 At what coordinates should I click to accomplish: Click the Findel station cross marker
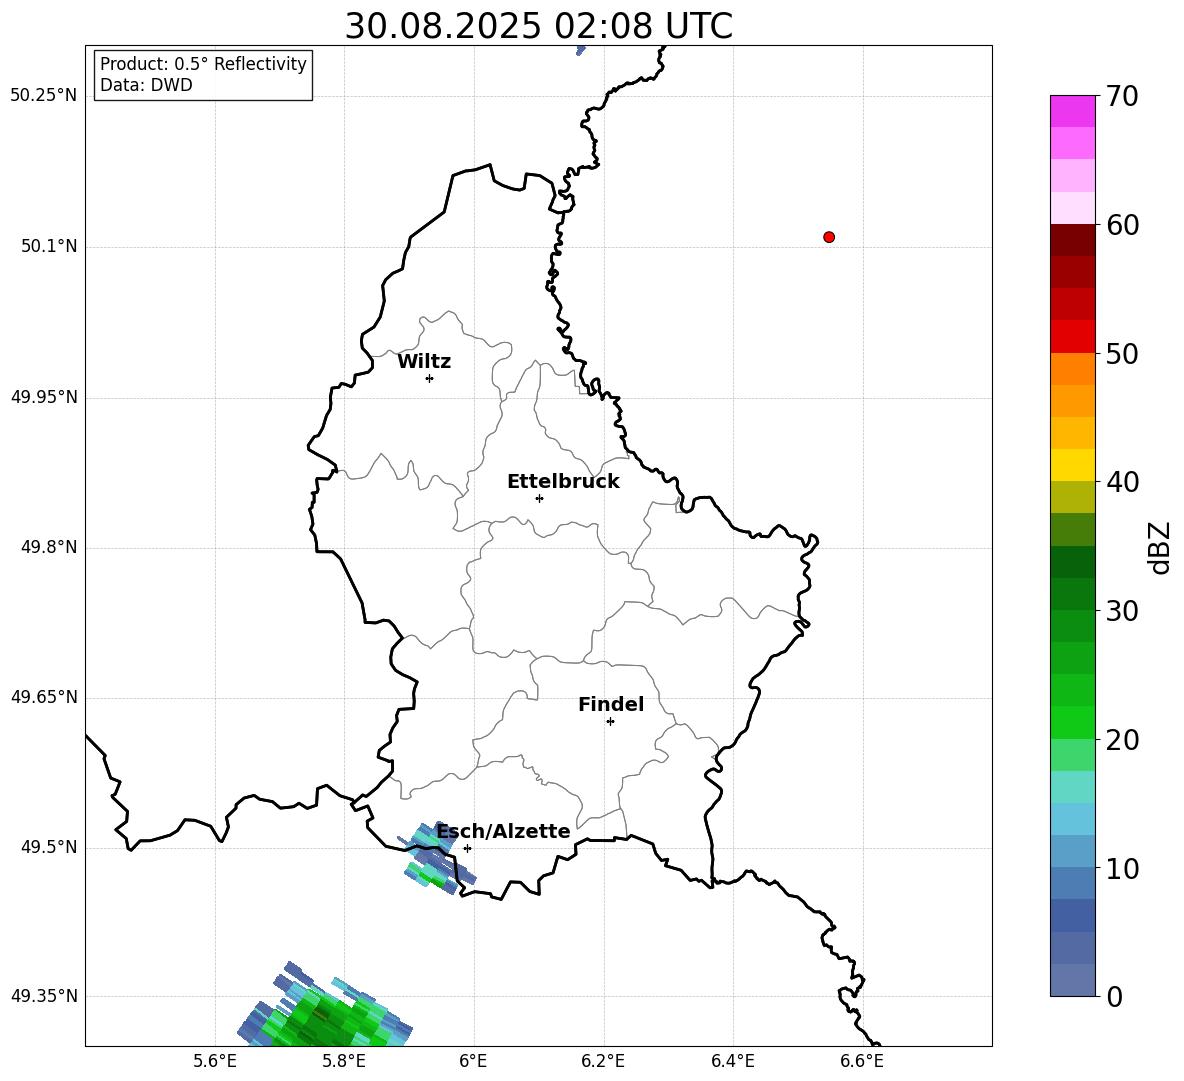coord(610,722)
